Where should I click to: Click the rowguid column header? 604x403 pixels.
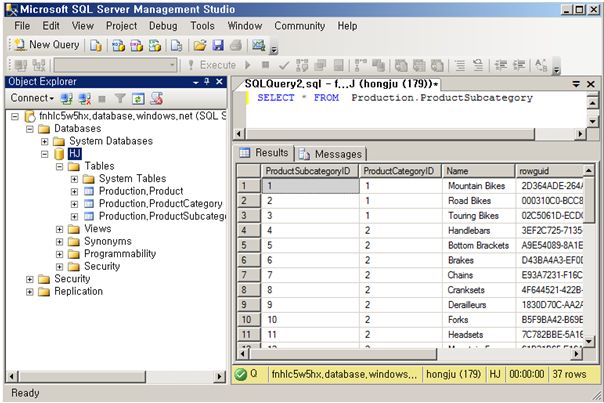tap(549, 171)
